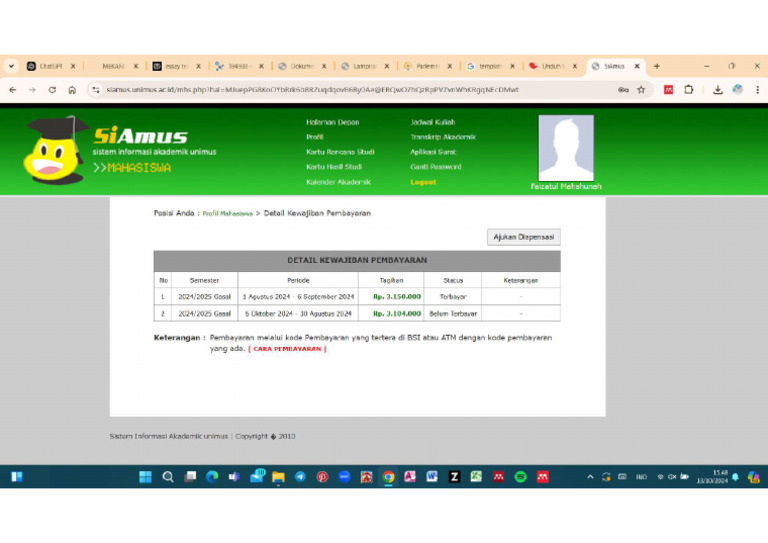The height and width of the screenshot is (543, 768).
Task: Close the SiAmus tab
Action: tap(637, 66)
